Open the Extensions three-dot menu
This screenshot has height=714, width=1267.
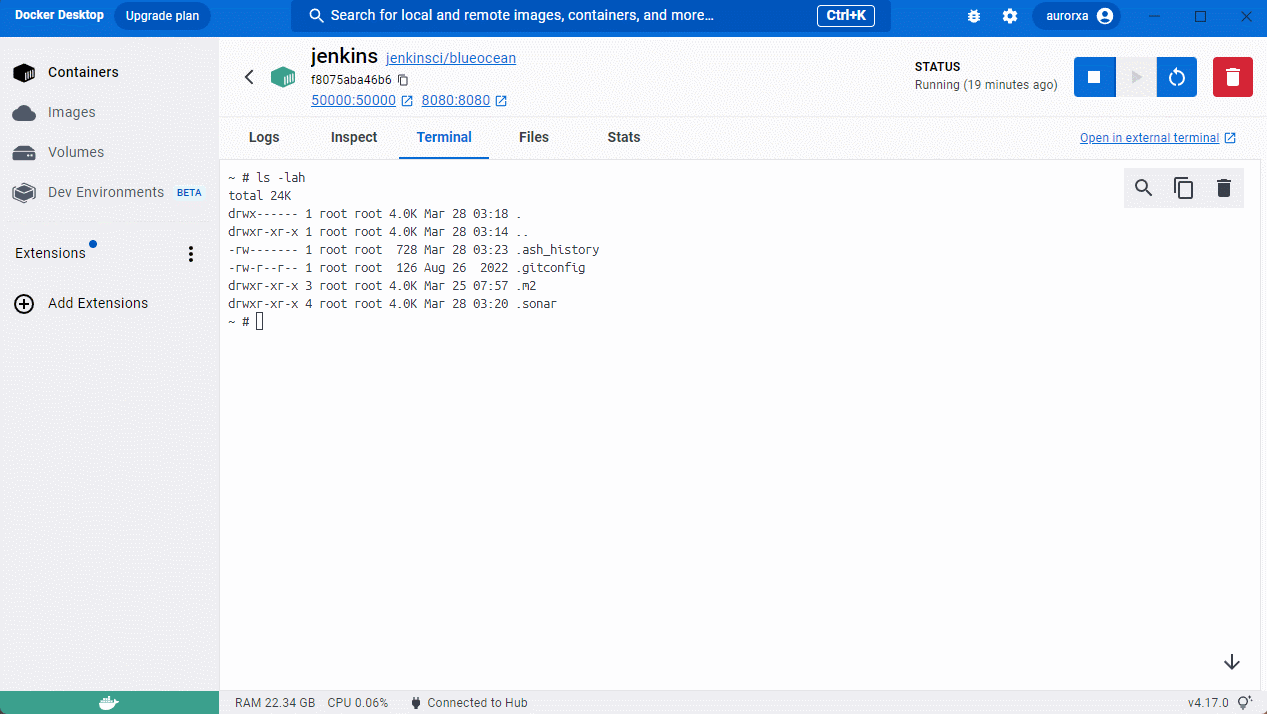[191, 254]
